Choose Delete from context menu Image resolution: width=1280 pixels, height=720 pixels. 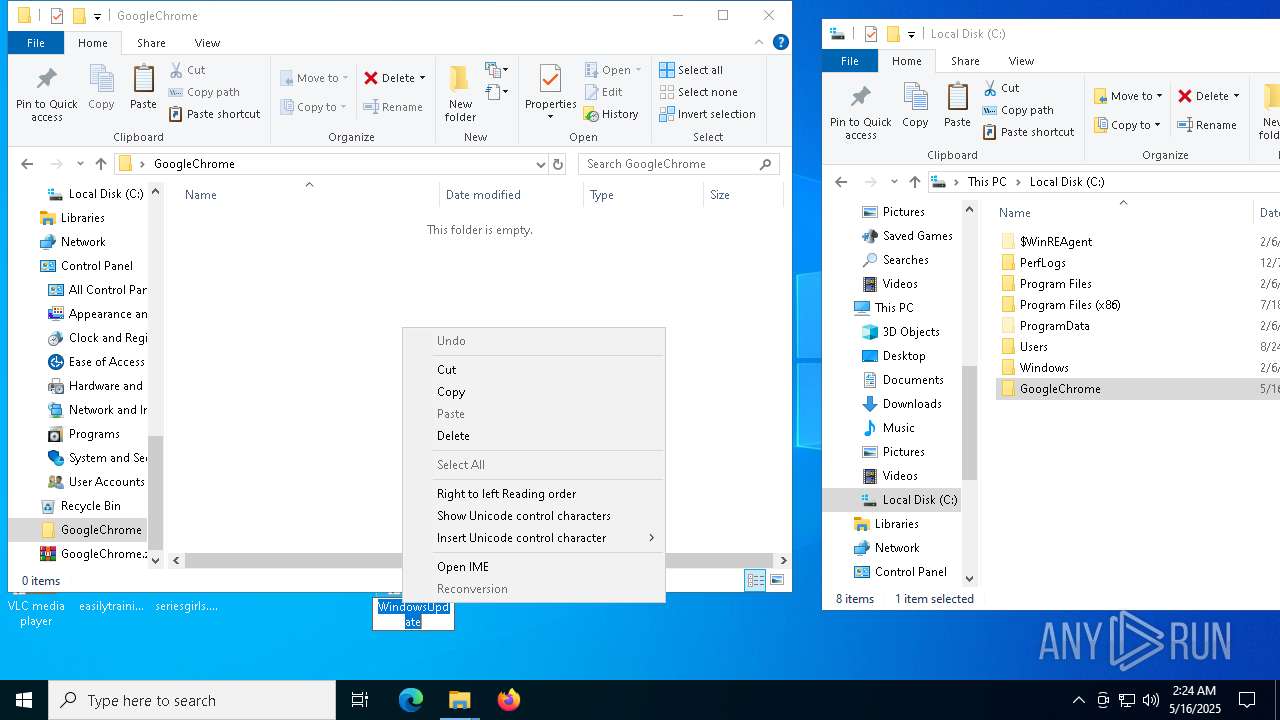click(534, 436)
